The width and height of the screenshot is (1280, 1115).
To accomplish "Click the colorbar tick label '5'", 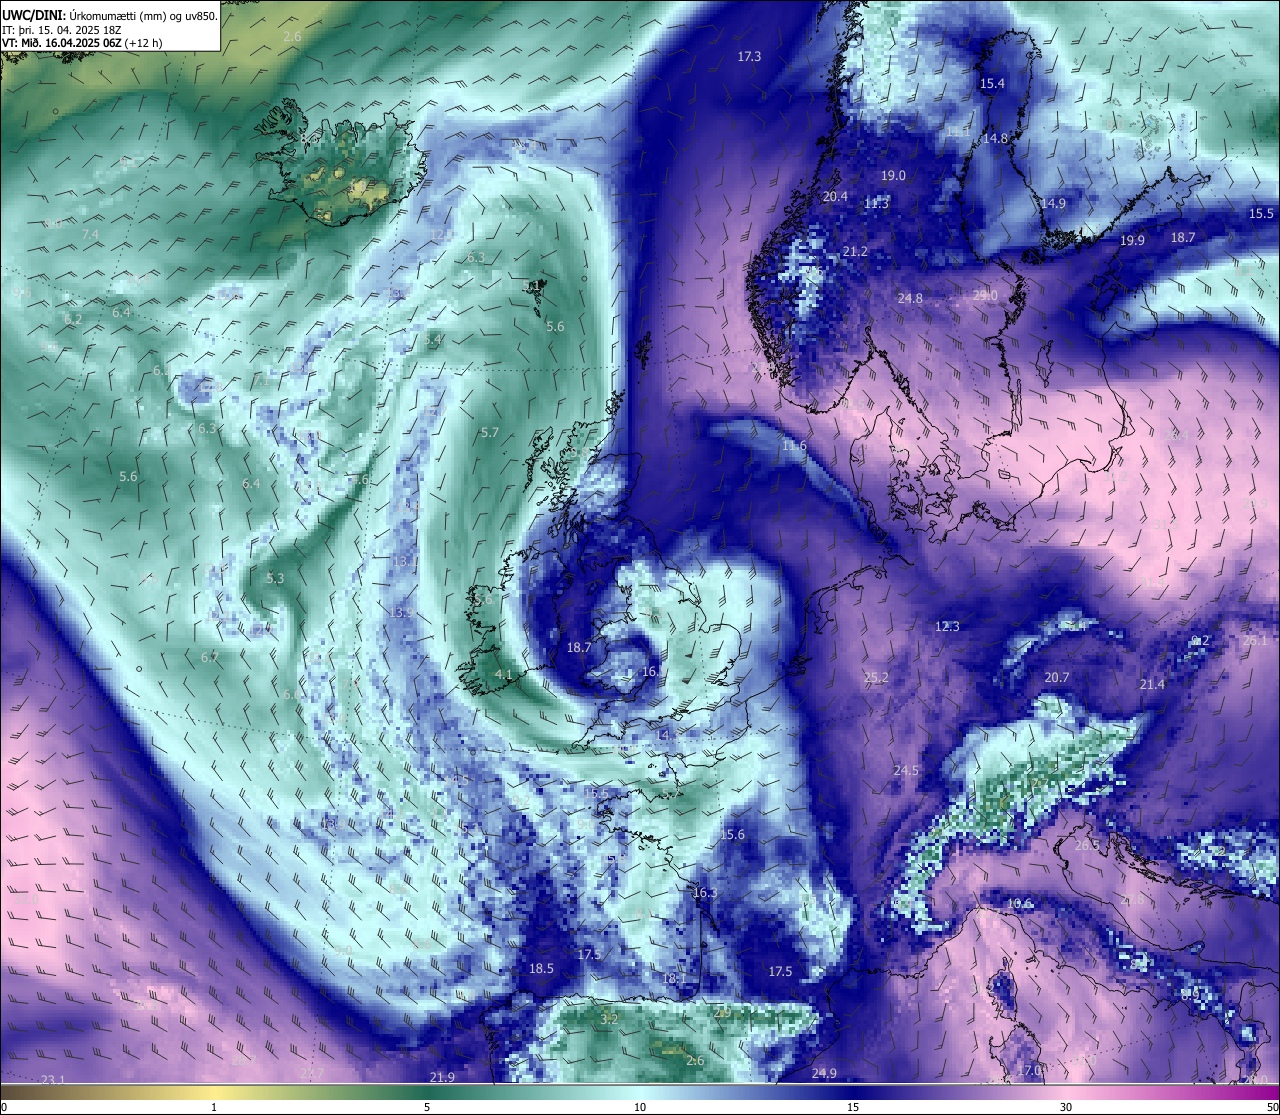I will click(427, 1107).
